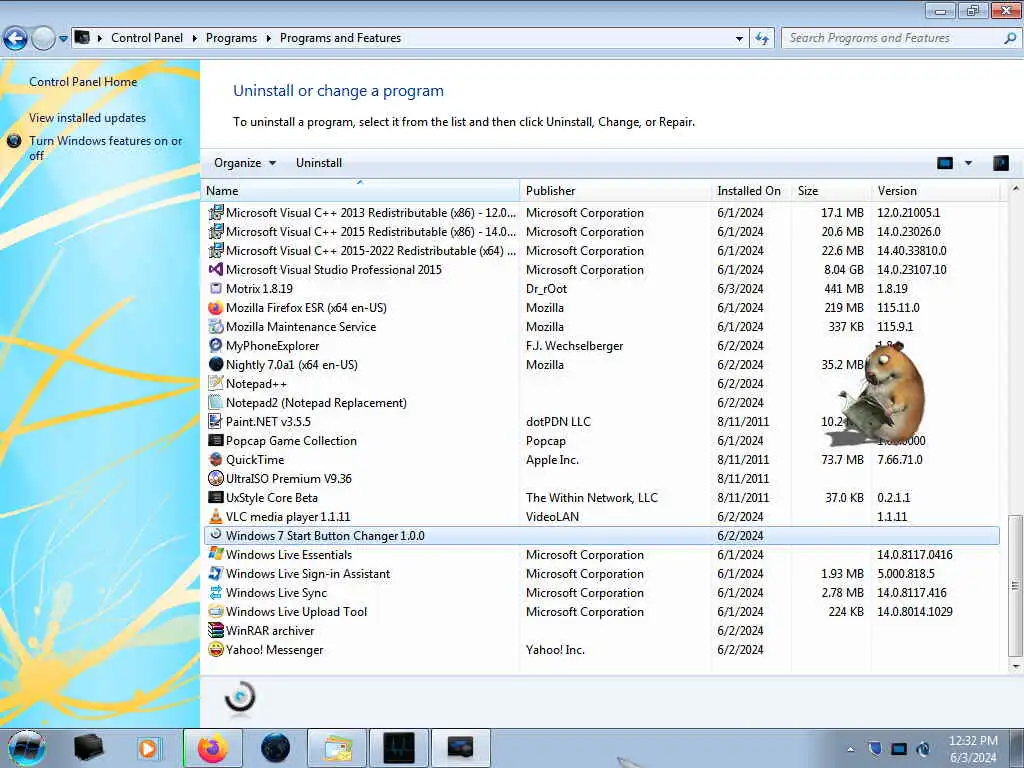1024x768 pixels.
Task: Click the list vertical scrollbar thumb
Action: (x=1015, y=586)
